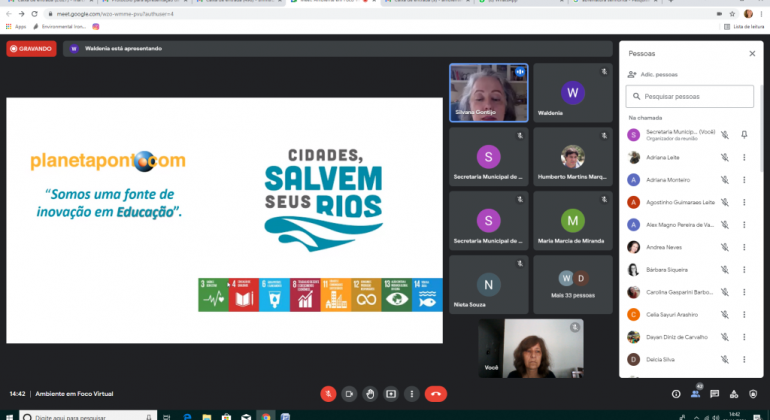Open the Chrome profile avatar
The width and height of the screenshot is (770, 420).
coord(748,14)
